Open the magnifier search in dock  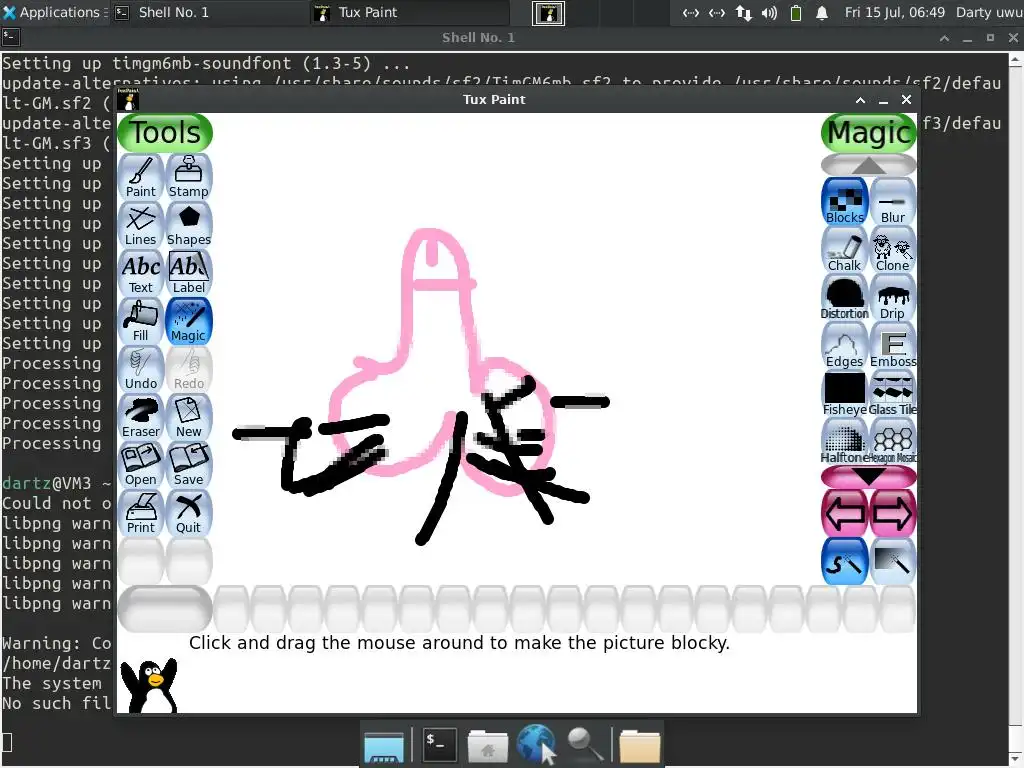584,745
